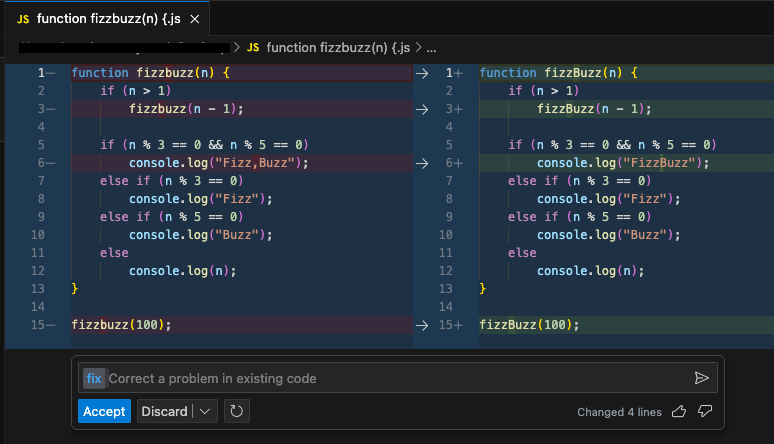This screenshot has width=774, height=444.
Task: Discard the proposed changes
Action: point(164,411)
